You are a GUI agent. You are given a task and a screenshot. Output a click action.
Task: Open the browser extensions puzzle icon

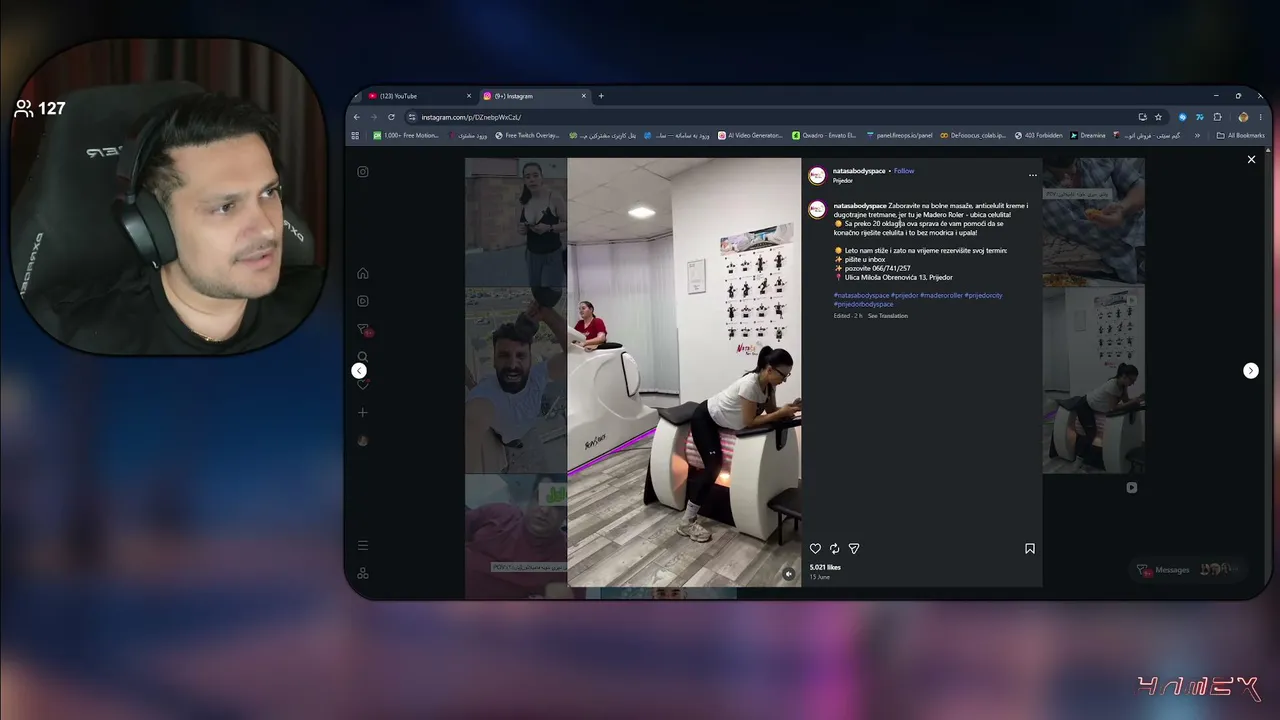[x=1217, y=117]
